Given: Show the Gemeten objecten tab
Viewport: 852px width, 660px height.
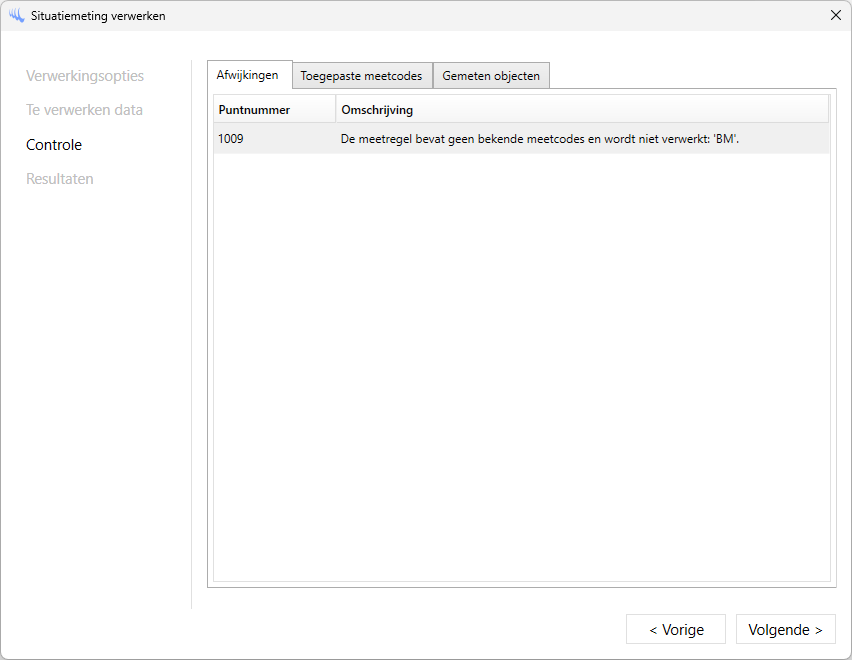Looking at the screenshot, I should [491, 76].
